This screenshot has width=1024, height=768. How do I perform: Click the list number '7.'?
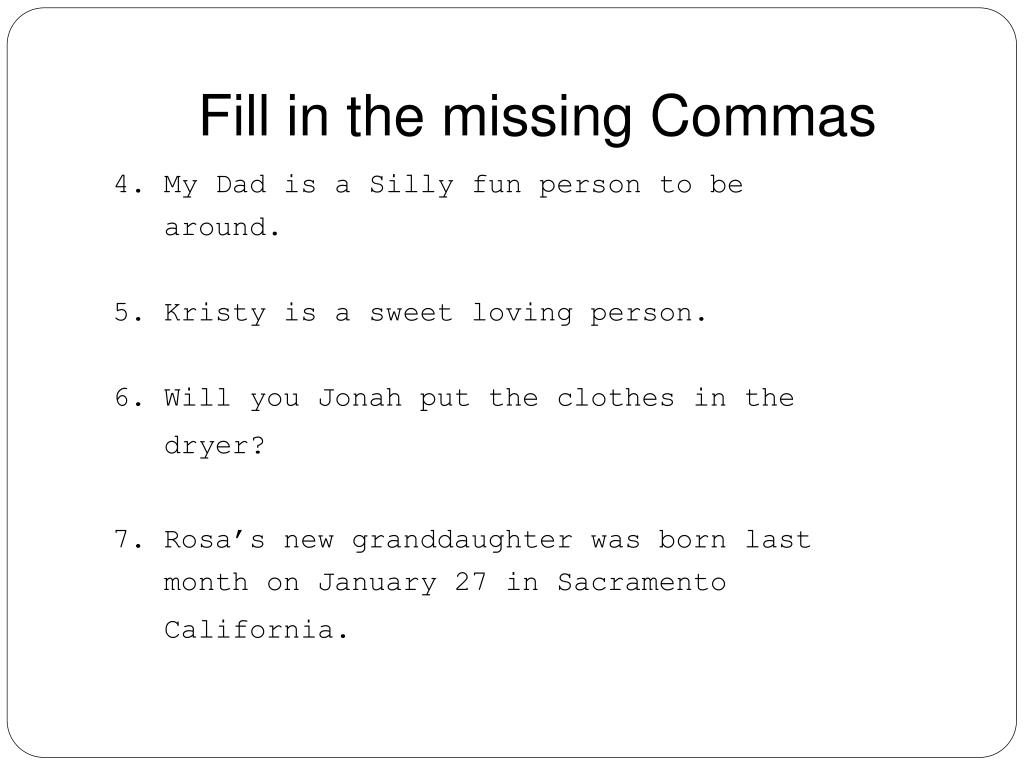coord(129,540)
